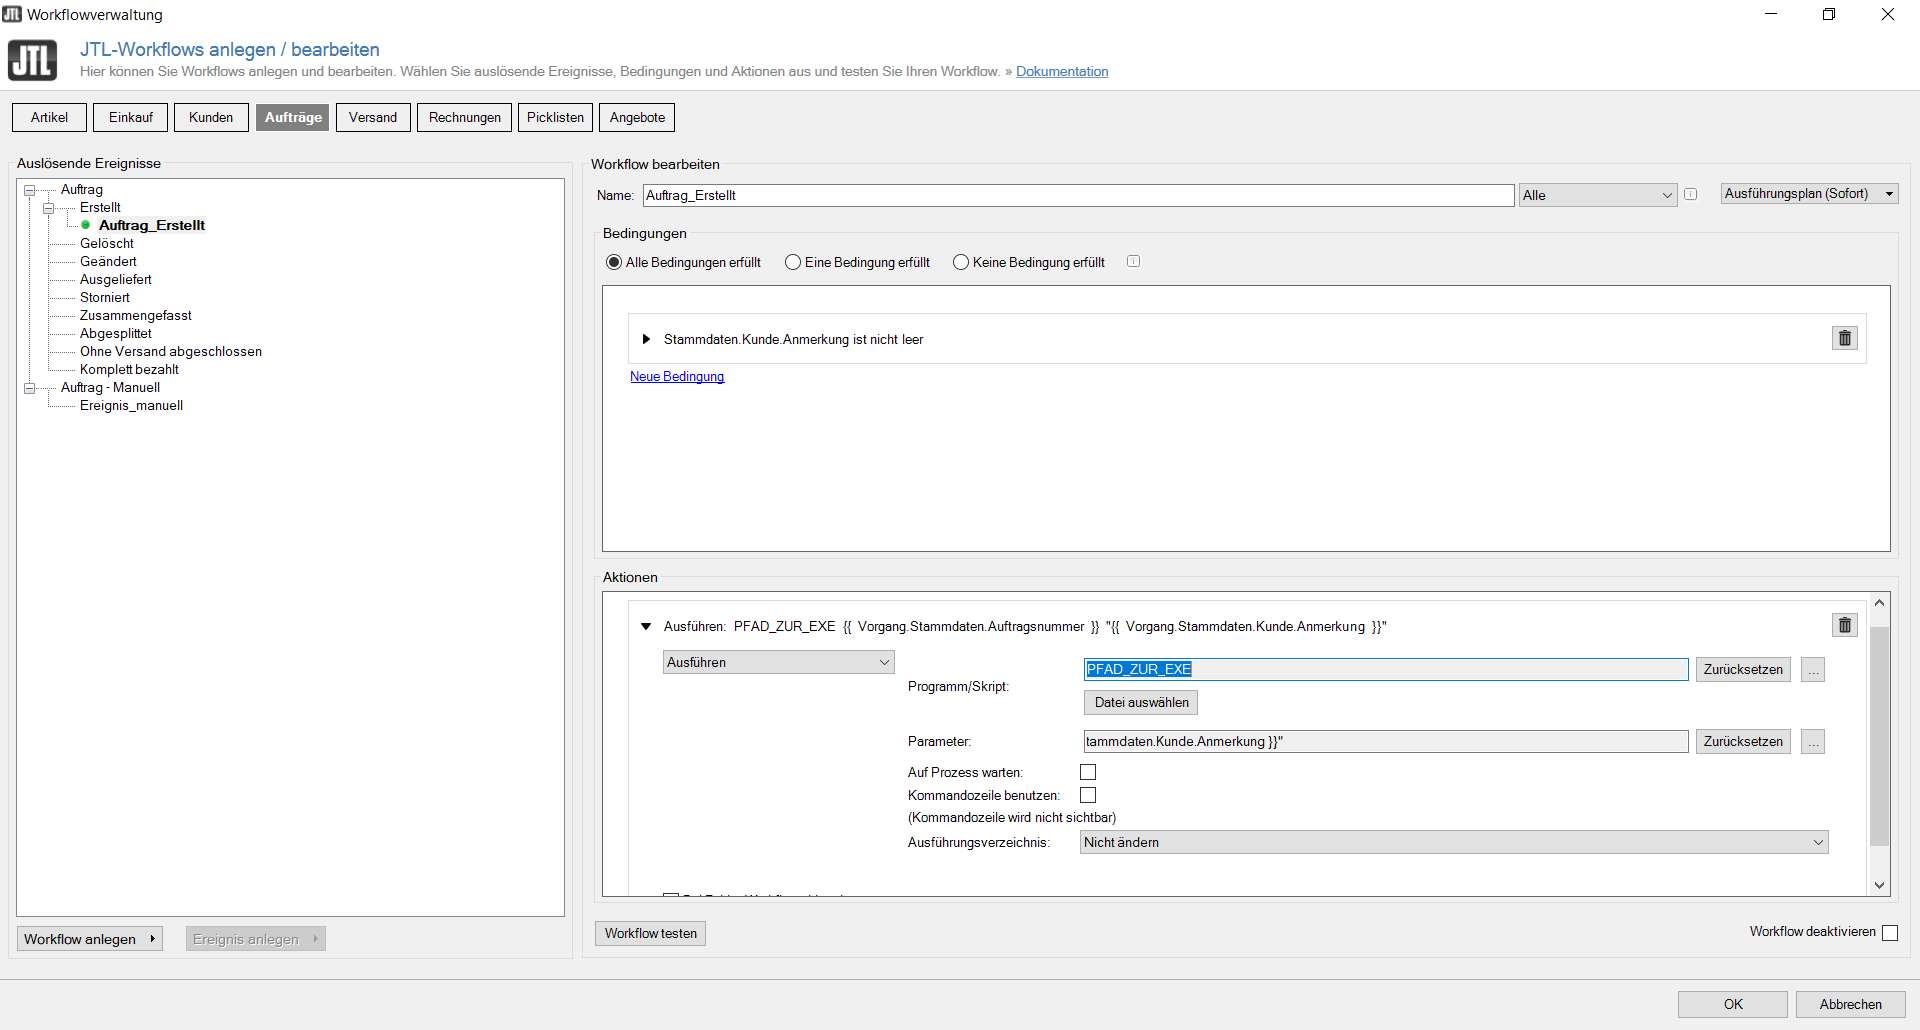Screen dimensions: 1920x1030
Task: Click the Ereignis anlegen button
Action: pyautogui.click(x=255, y=939)
